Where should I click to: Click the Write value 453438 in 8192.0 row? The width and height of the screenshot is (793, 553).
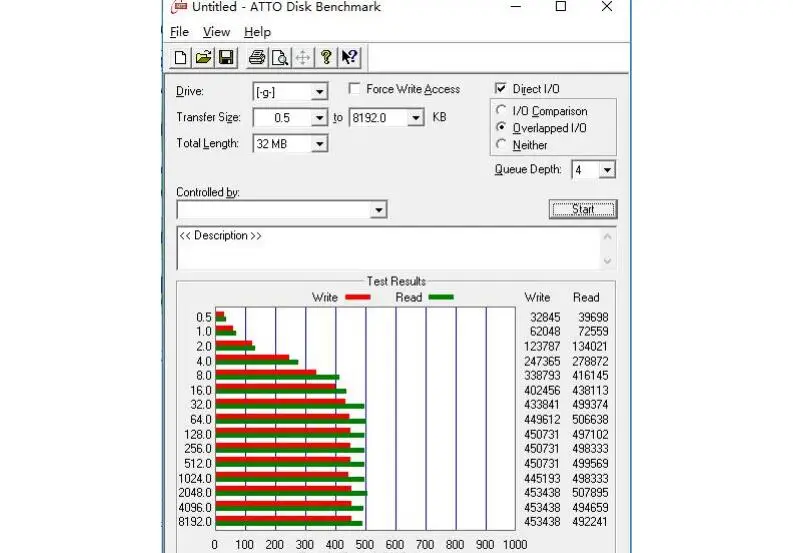[x=542, y=522]
